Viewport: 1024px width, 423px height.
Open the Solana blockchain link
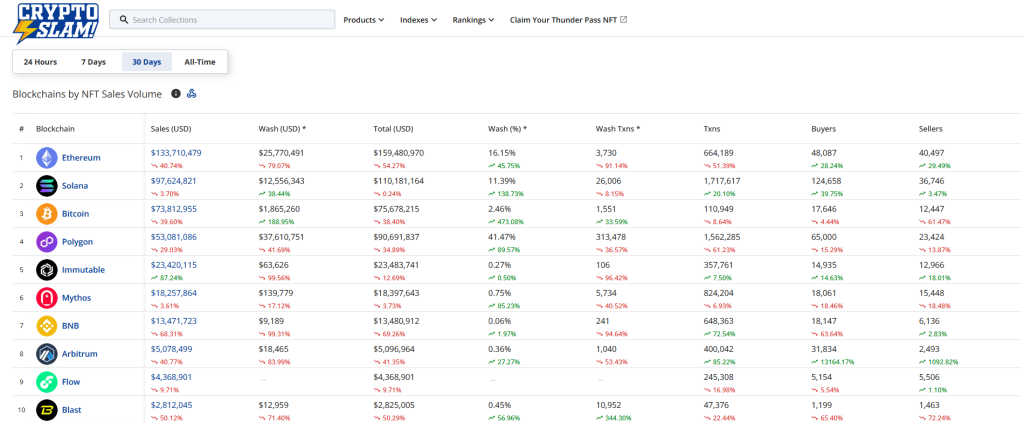click(x=75, y=186)
